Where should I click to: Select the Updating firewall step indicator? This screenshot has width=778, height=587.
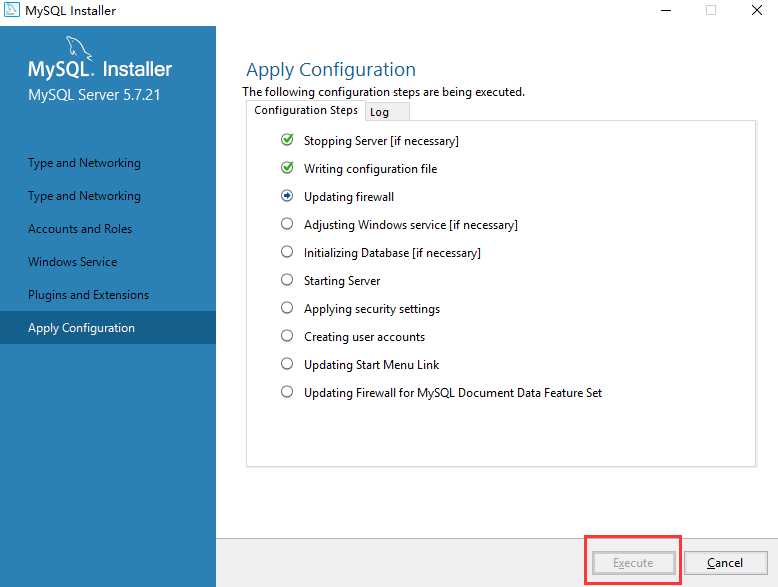point(287,196)
